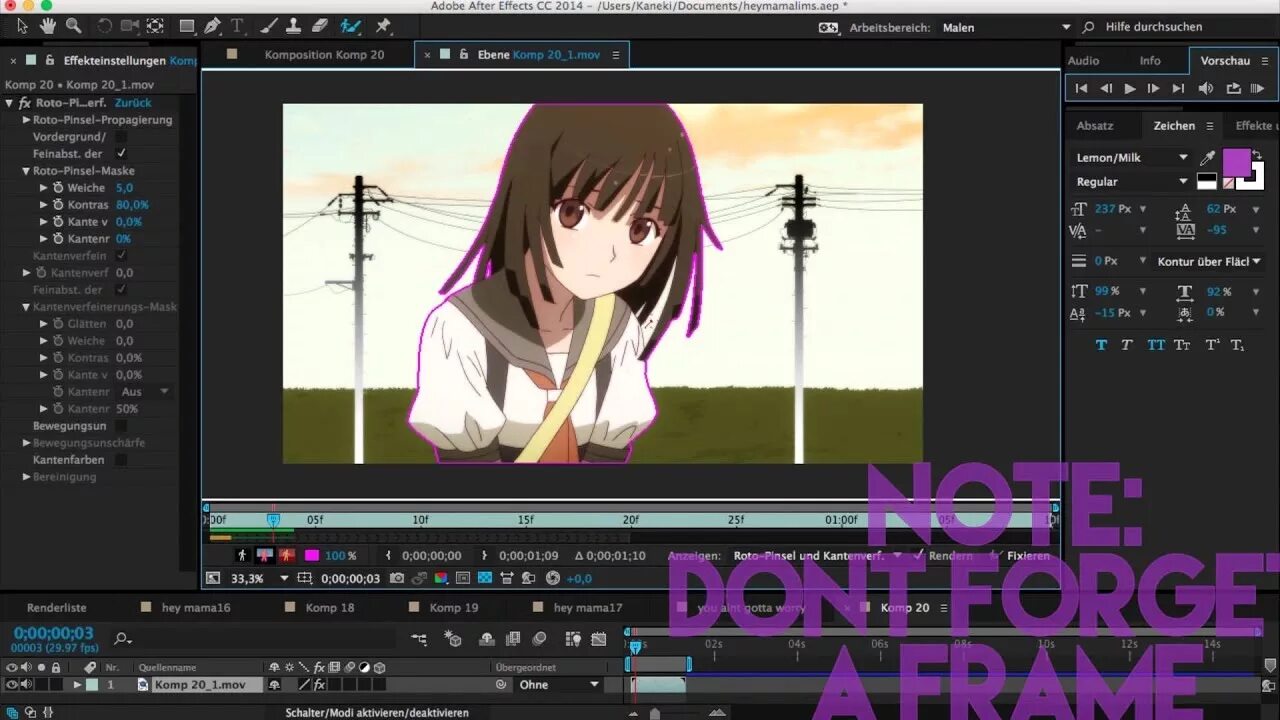
Task: Select the Eraser tool
Action: tap(319, 26)
